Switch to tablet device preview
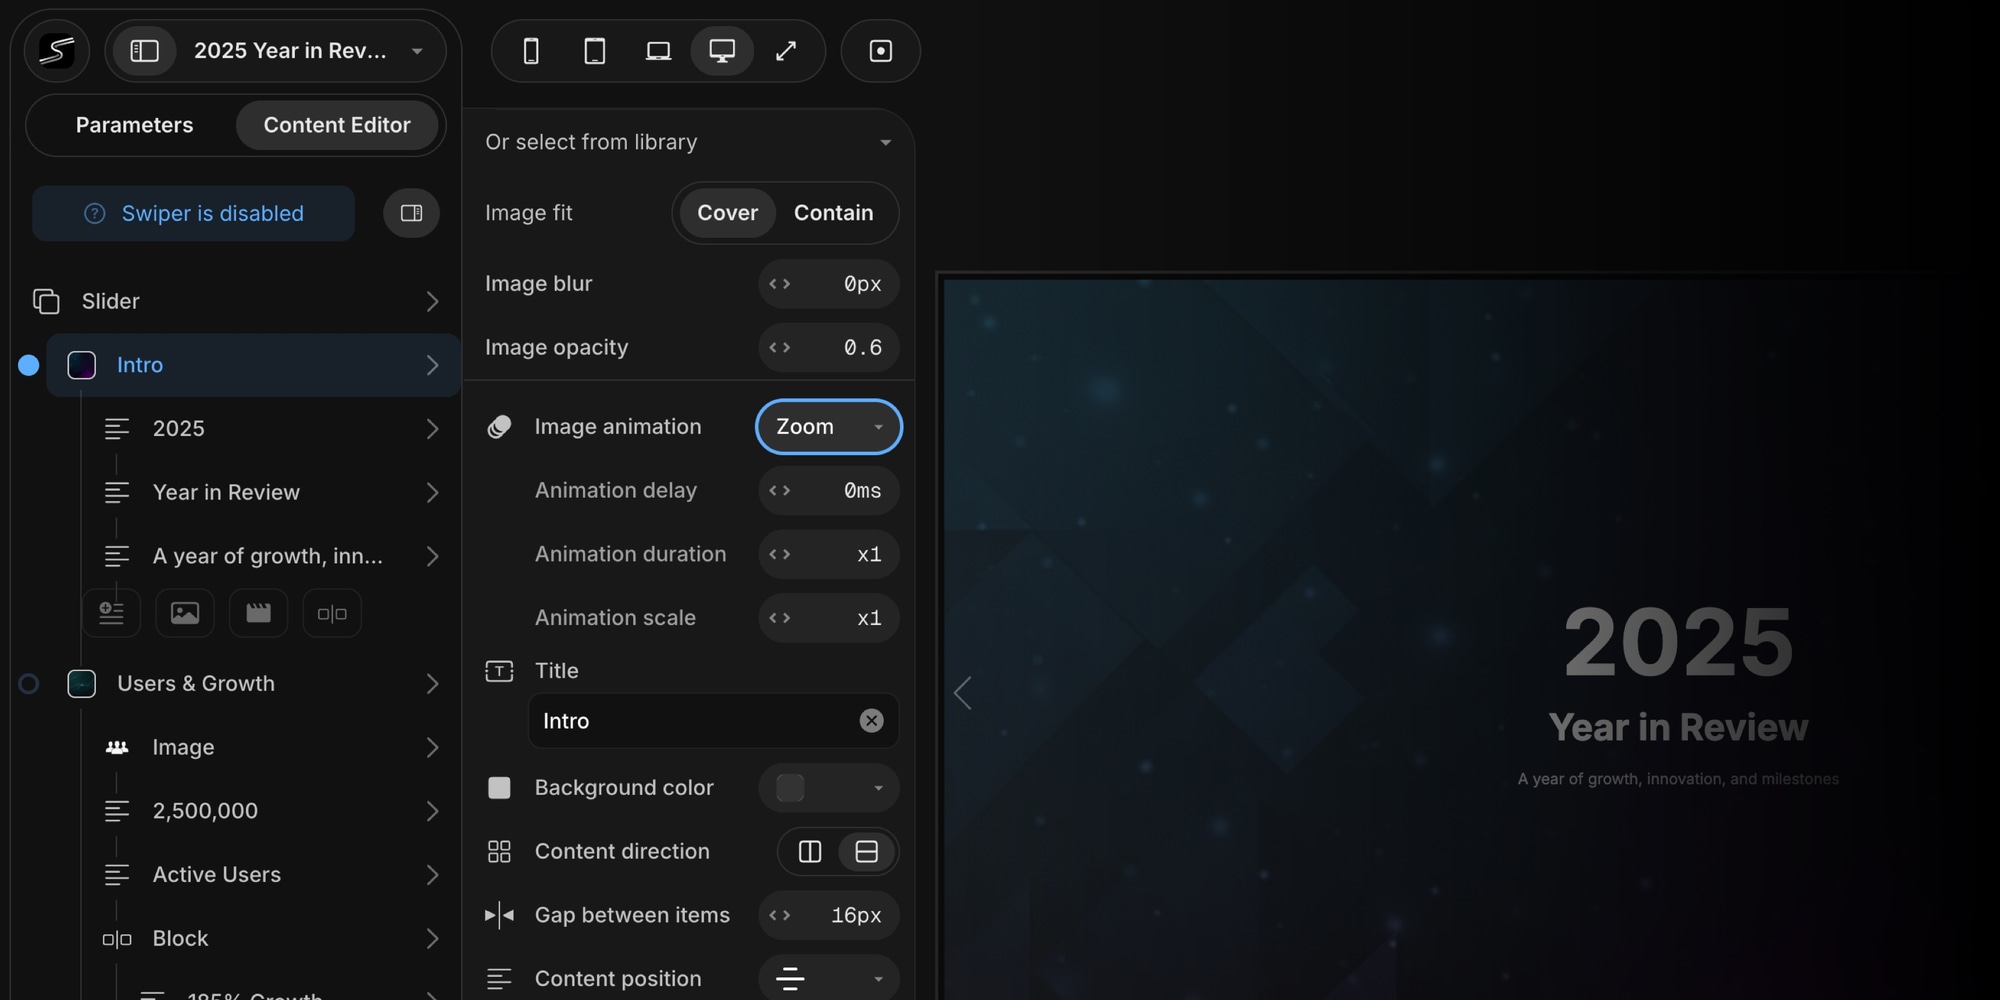The image size is (2000, 1000). pyautogui.click(x=595, y=51)
